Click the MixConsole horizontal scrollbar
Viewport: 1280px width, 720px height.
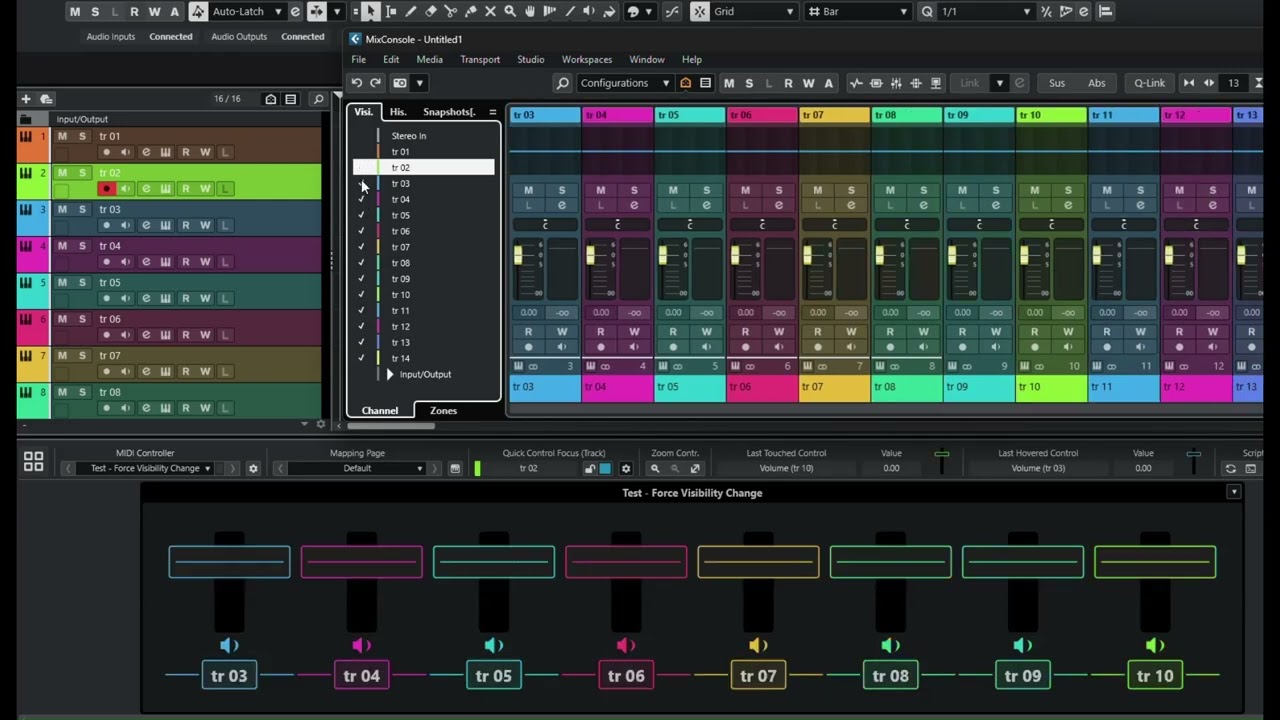coord(390,425)
